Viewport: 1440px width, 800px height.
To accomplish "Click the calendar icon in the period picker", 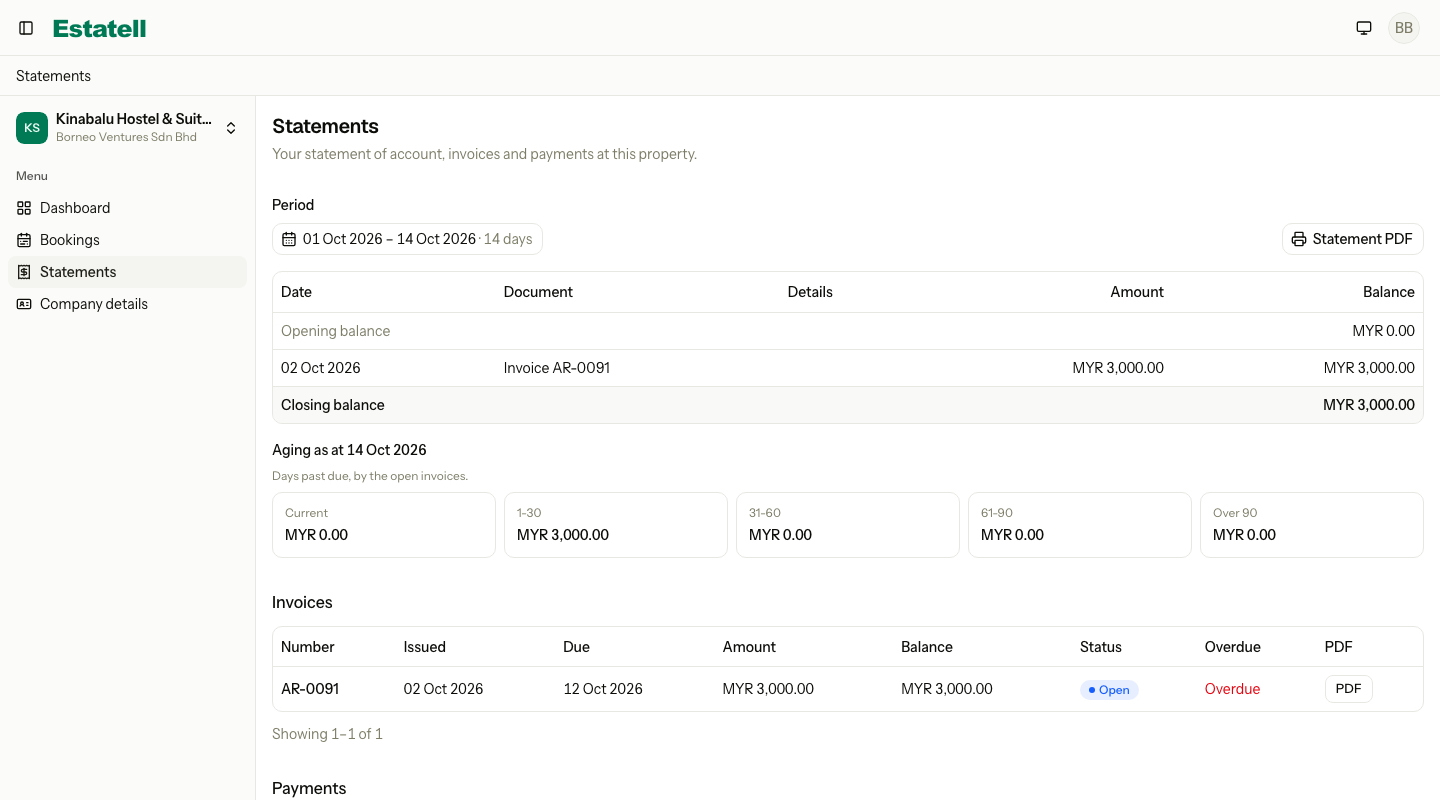I will pos(289,239).
